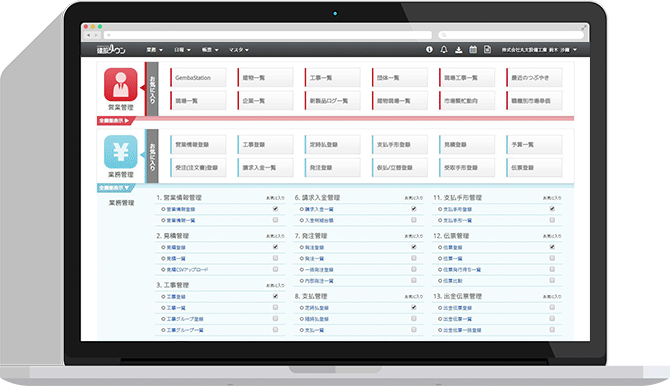Open the calendar icon in header
The width and height of the screenshot is (670, 386).
coord(473,50)
